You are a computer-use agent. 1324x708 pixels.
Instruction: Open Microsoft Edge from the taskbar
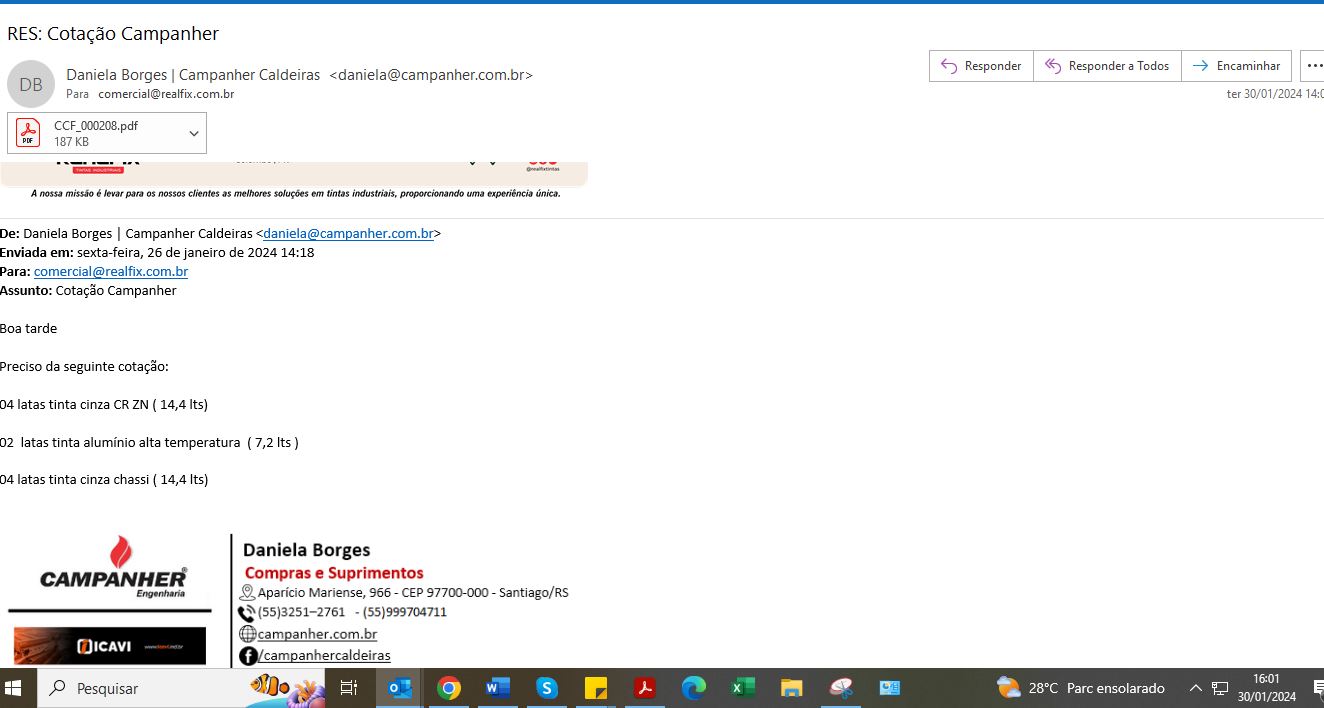pyautogui.click(x=693, y=688)
